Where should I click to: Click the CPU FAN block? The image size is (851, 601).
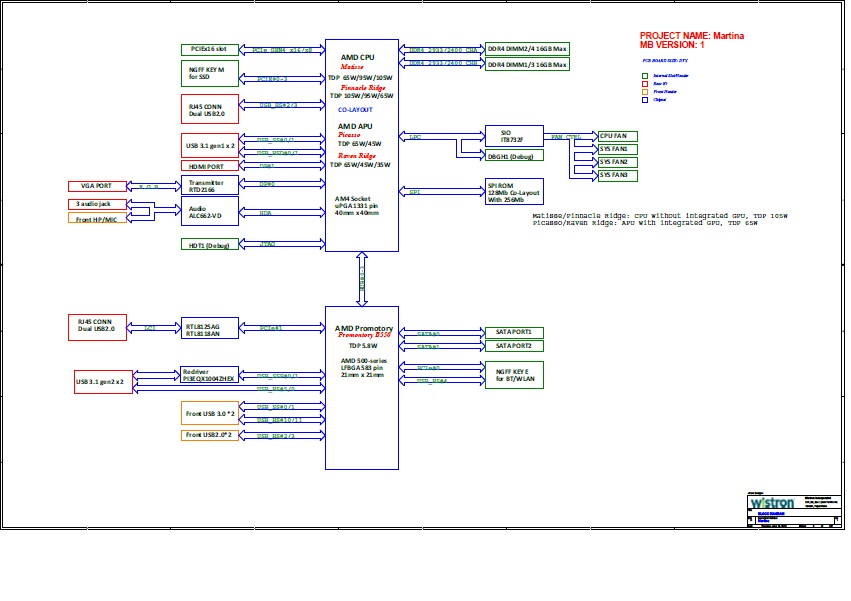618,136
